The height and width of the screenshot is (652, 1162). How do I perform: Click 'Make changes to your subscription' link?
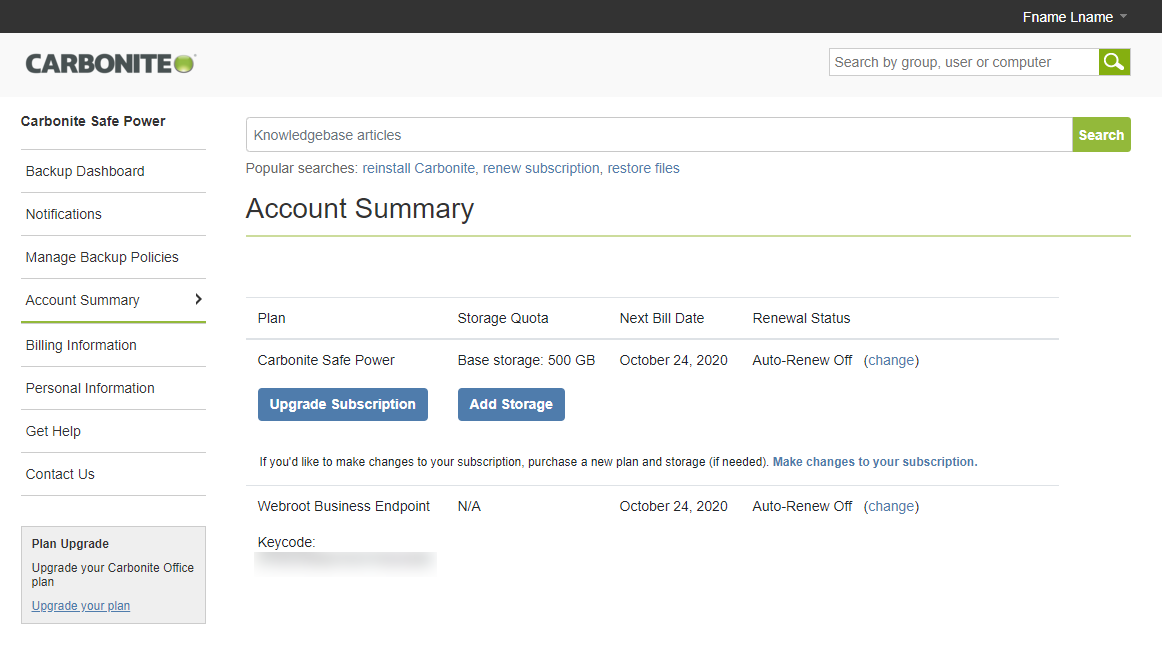(x=874, y=462)
